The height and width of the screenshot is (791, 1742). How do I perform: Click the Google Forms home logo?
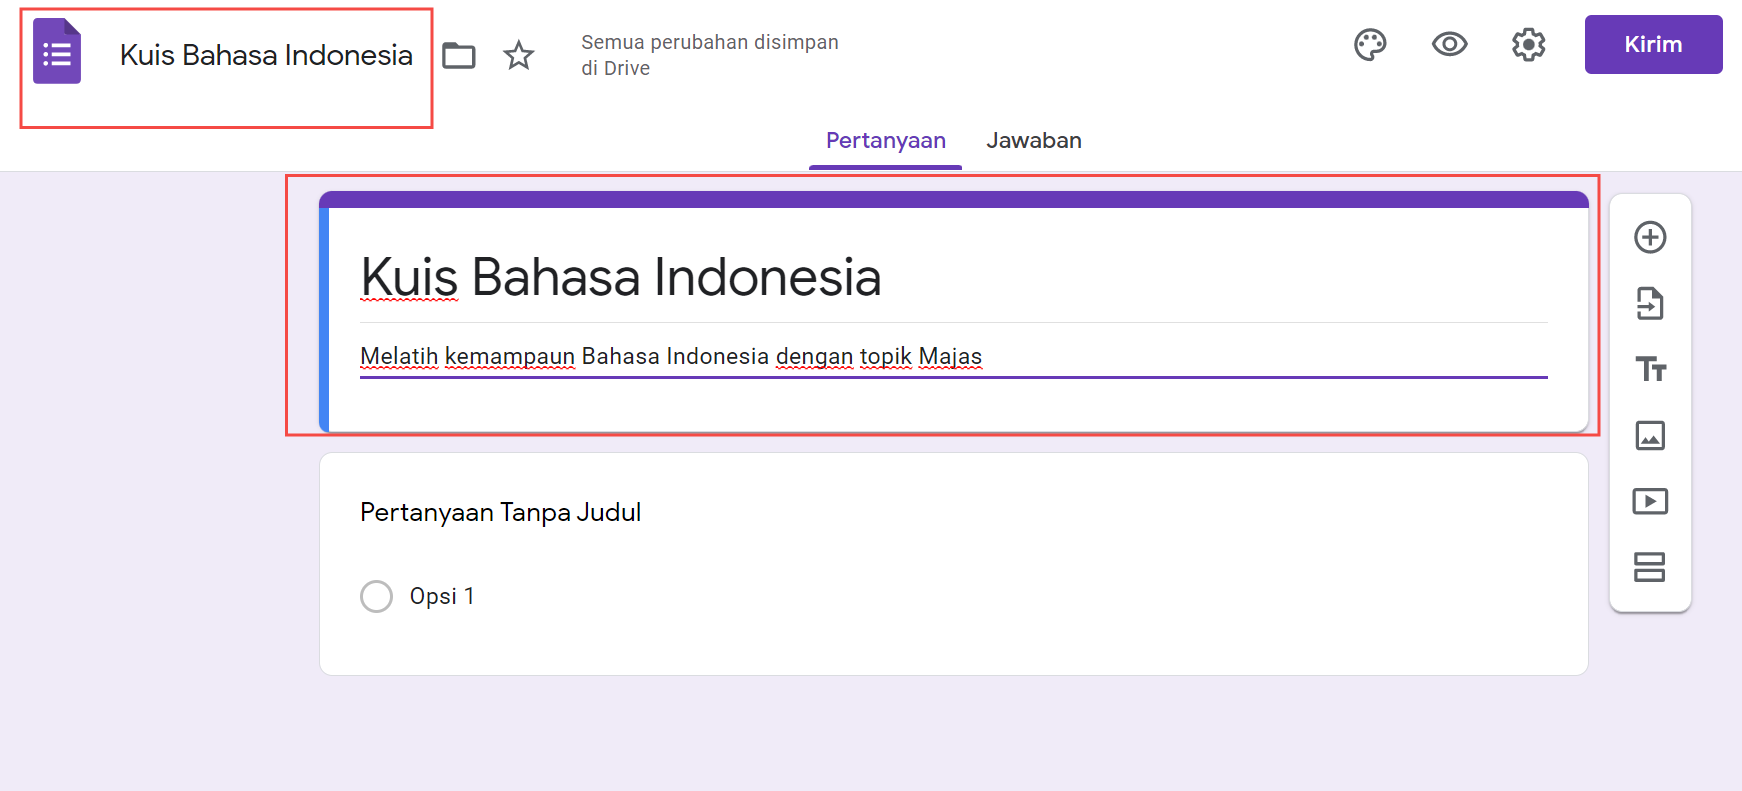57,52
